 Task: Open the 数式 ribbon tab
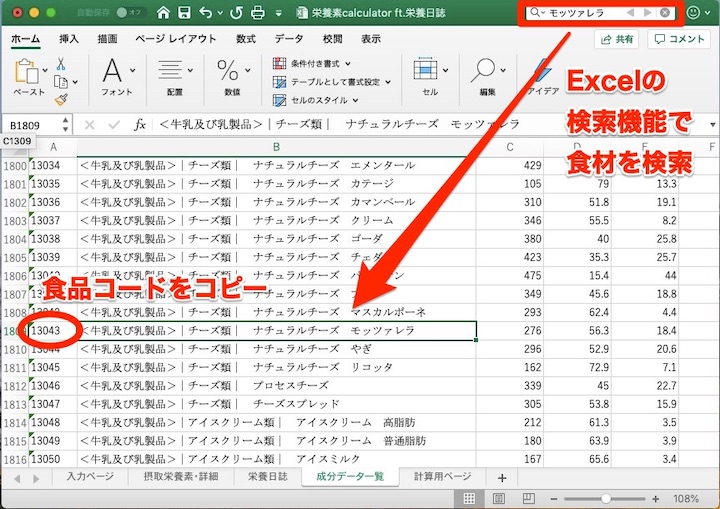point(246,39)
